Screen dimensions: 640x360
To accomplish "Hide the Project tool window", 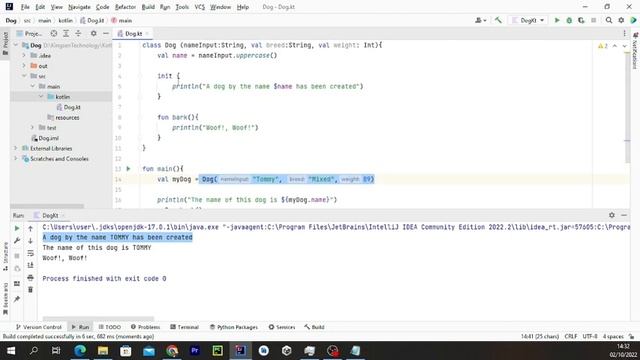I will (x=106, y=33).
